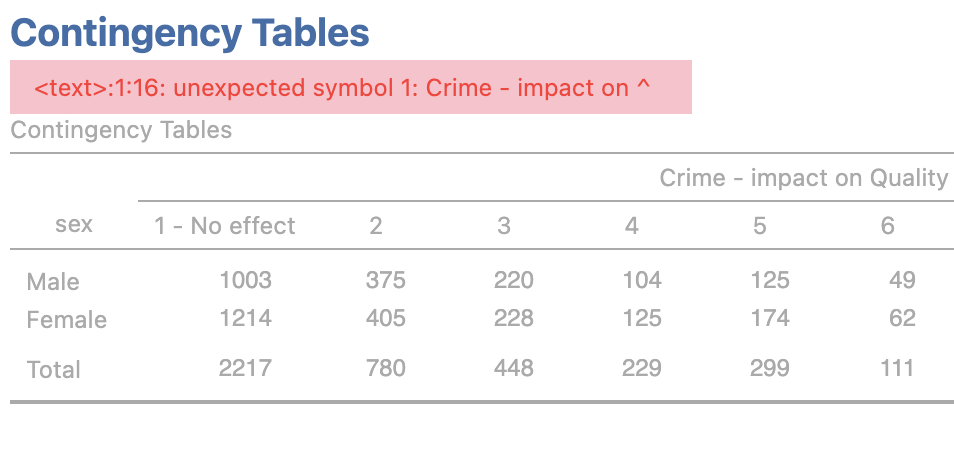Click the grey Contingency Tables table title
Screen dimensions: 954x458
[x=121, y=130]
